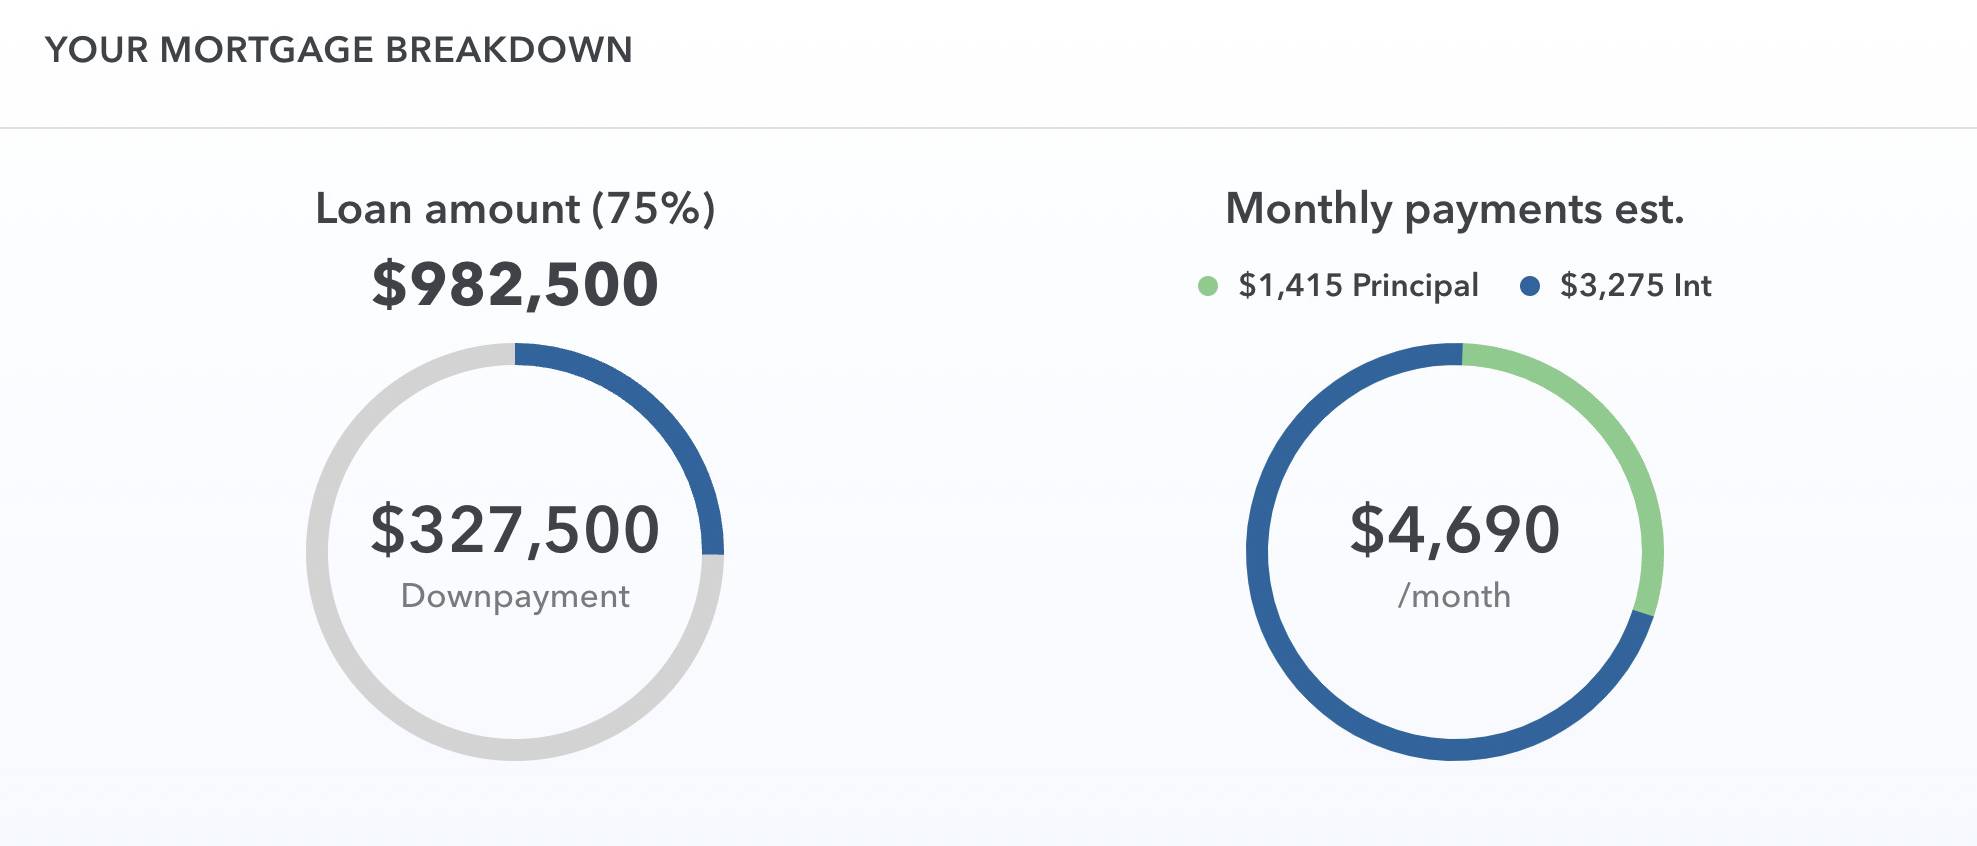Click the (75%) percentage in loan label

(653, 209)
